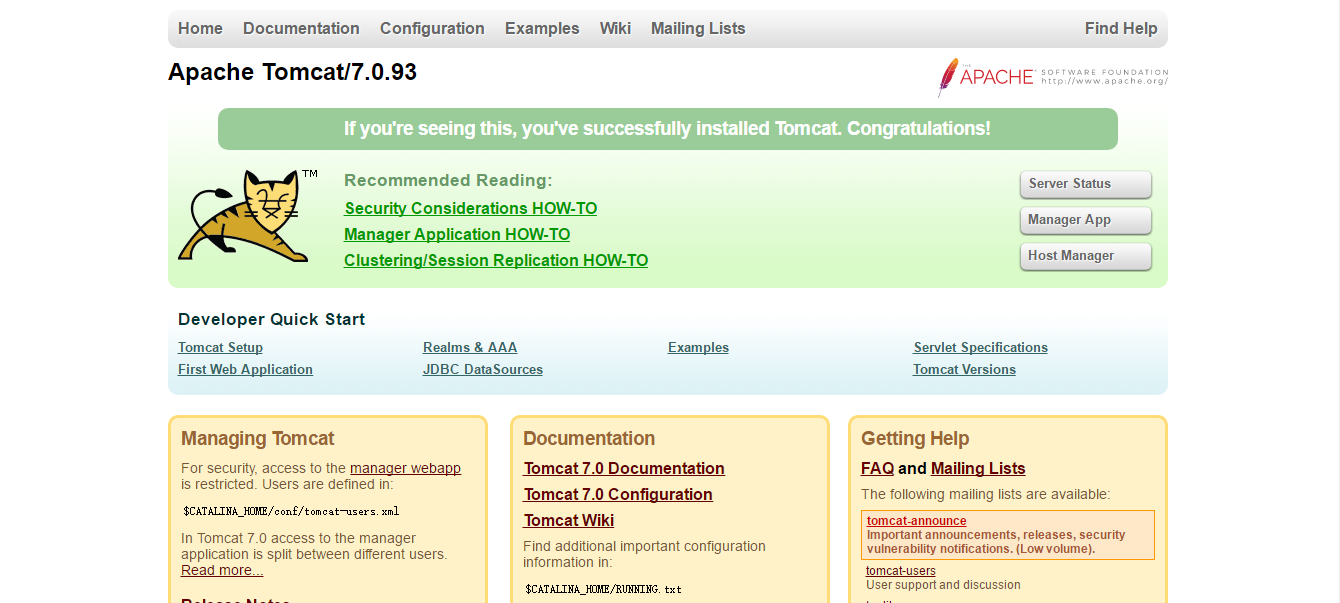Read Security Considerations HOW-TO

471,208
